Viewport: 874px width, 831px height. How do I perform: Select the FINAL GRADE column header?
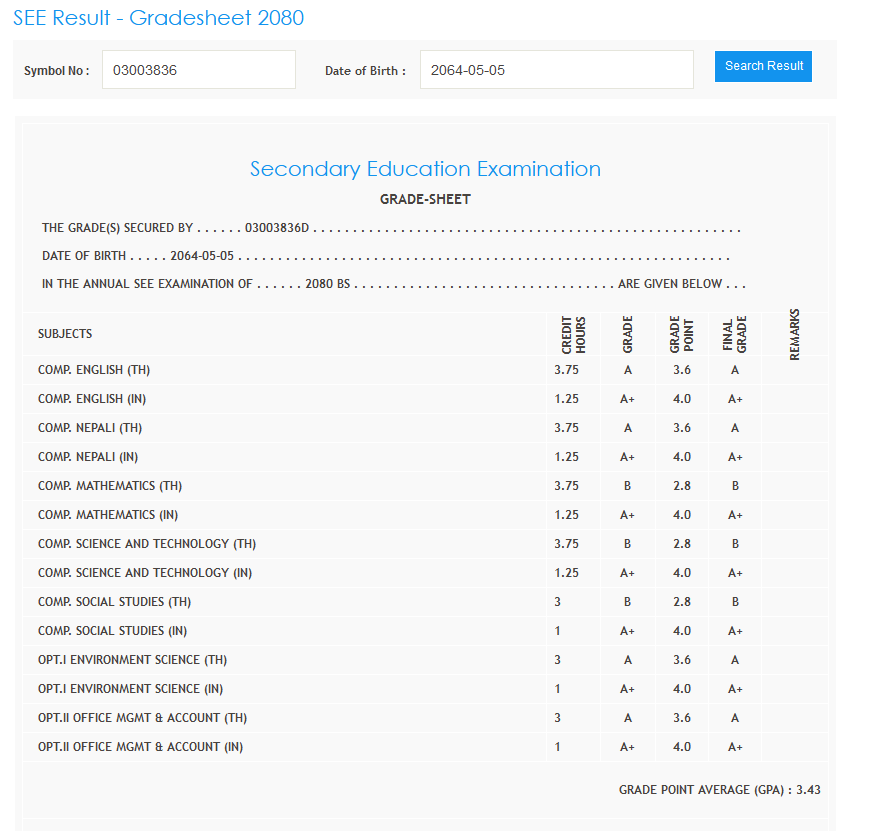735,335
